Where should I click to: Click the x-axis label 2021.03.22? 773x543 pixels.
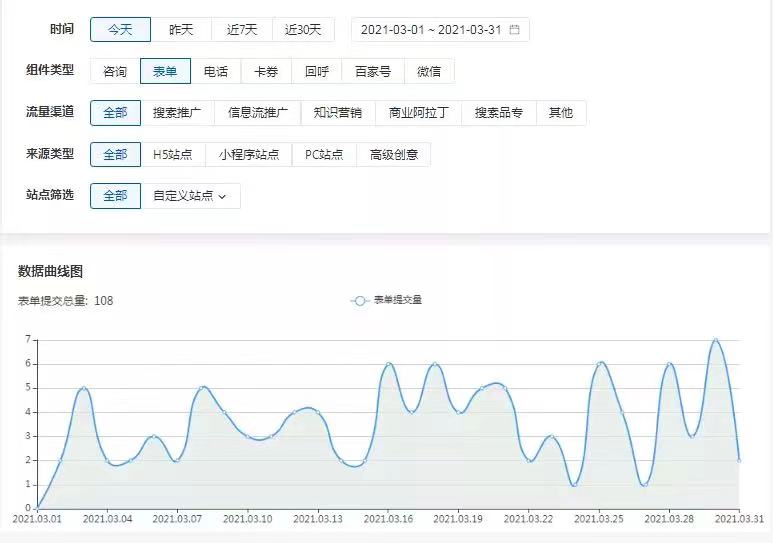pyautogui.click(x=528, y=519)
